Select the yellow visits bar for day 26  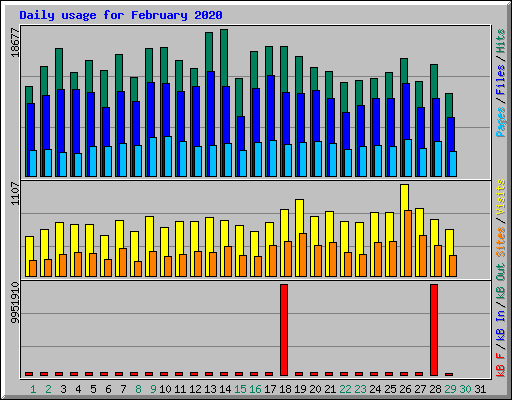point(404,197)
